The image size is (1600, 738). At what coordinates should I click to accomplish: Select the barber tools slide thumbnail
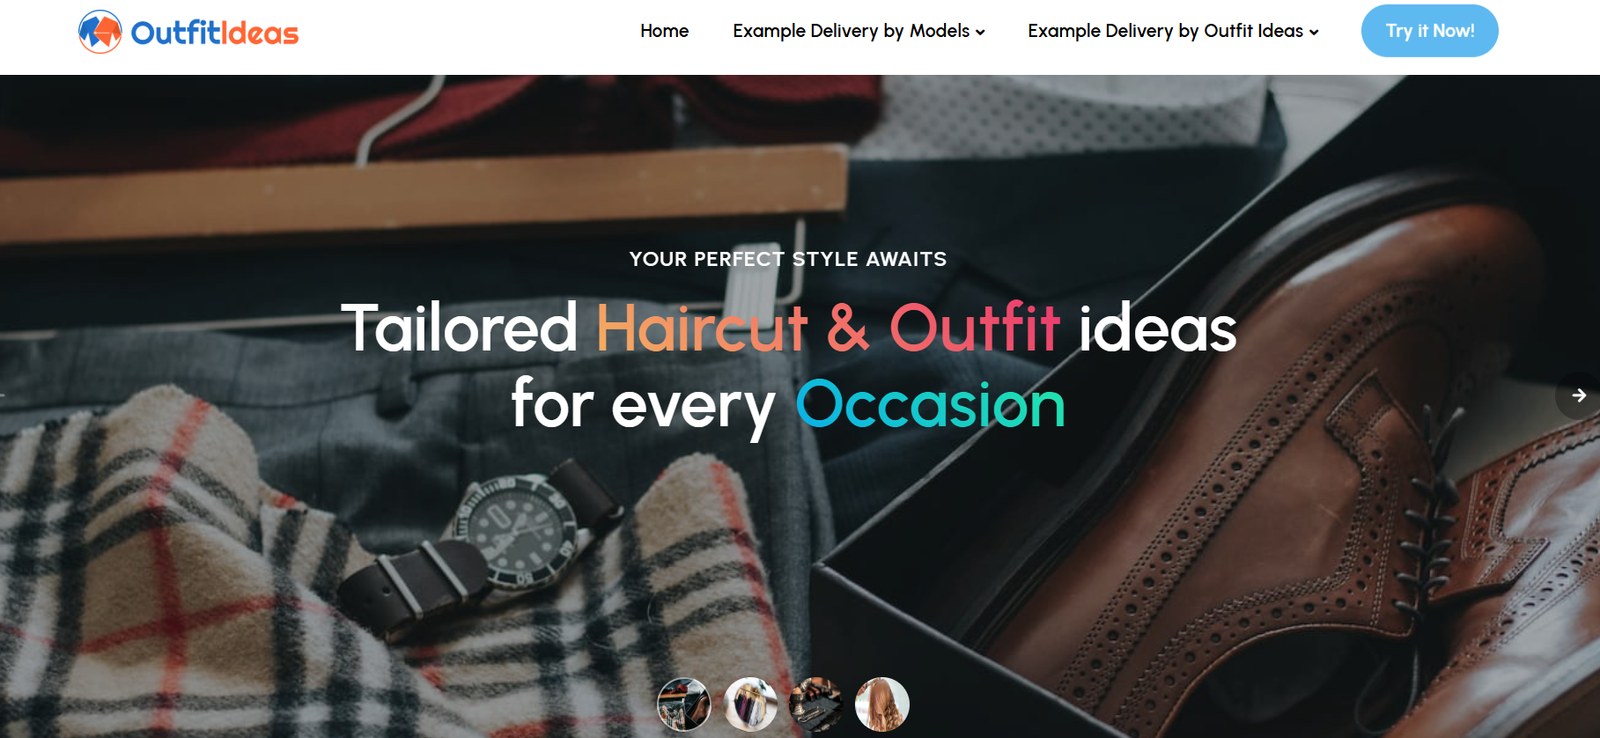click(816, 704)
